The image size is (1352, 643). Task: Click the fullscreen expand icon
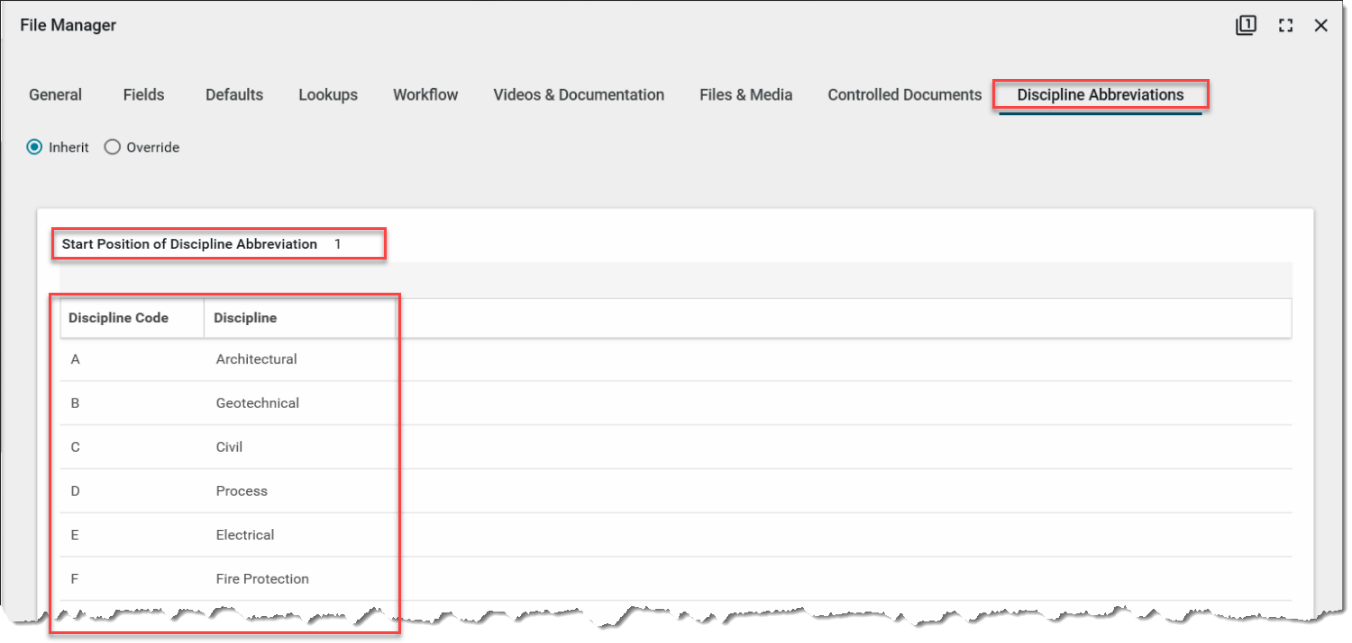click(x=1286, y=26)
